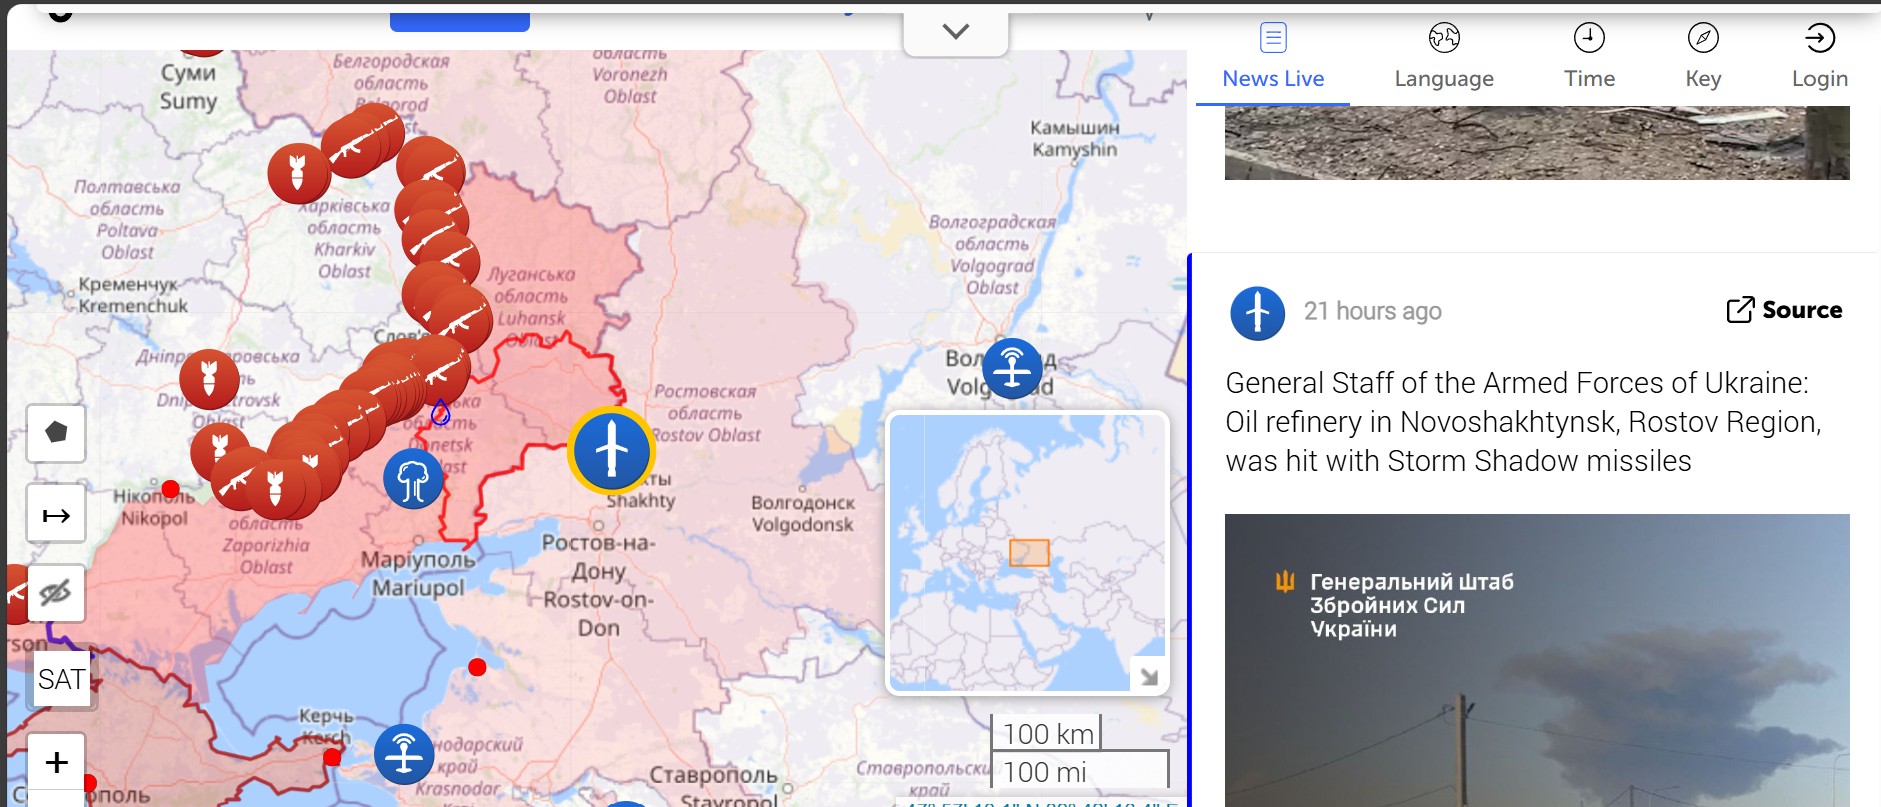Click the blue water drop marker
1881x807 pixels.
(x=440, y=412)
